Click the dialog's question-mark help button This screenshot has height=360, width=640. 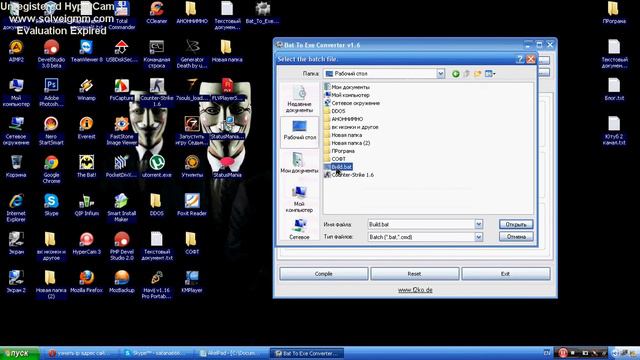coord(520,59)
